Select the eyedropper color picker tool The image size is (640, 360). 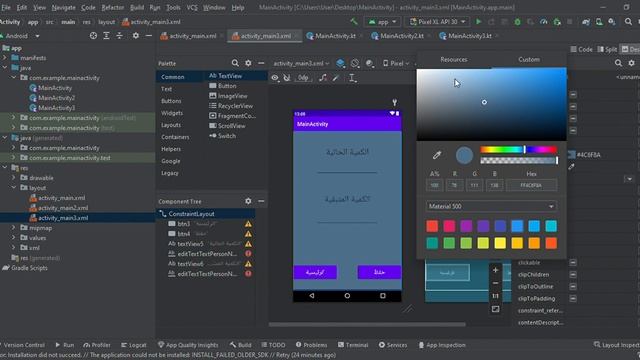click(x=437, y=155)
